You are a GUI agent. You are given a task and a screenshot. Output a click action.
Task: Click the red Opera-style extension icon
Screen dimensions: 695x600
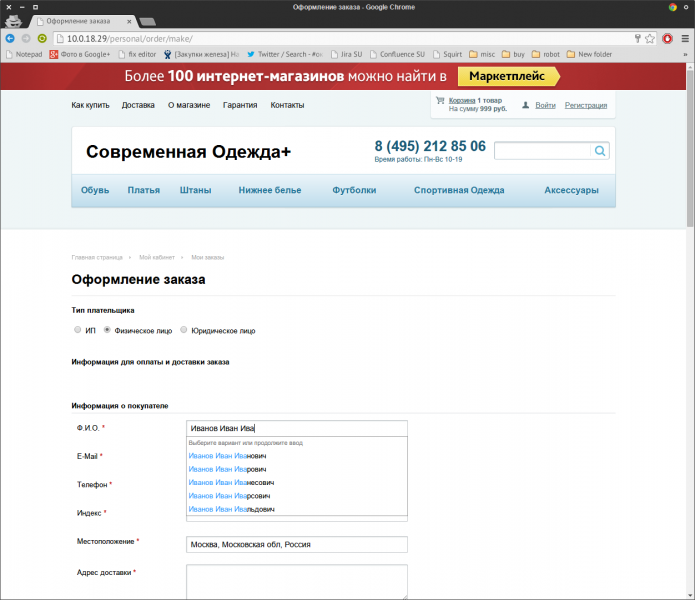(667, 38)
